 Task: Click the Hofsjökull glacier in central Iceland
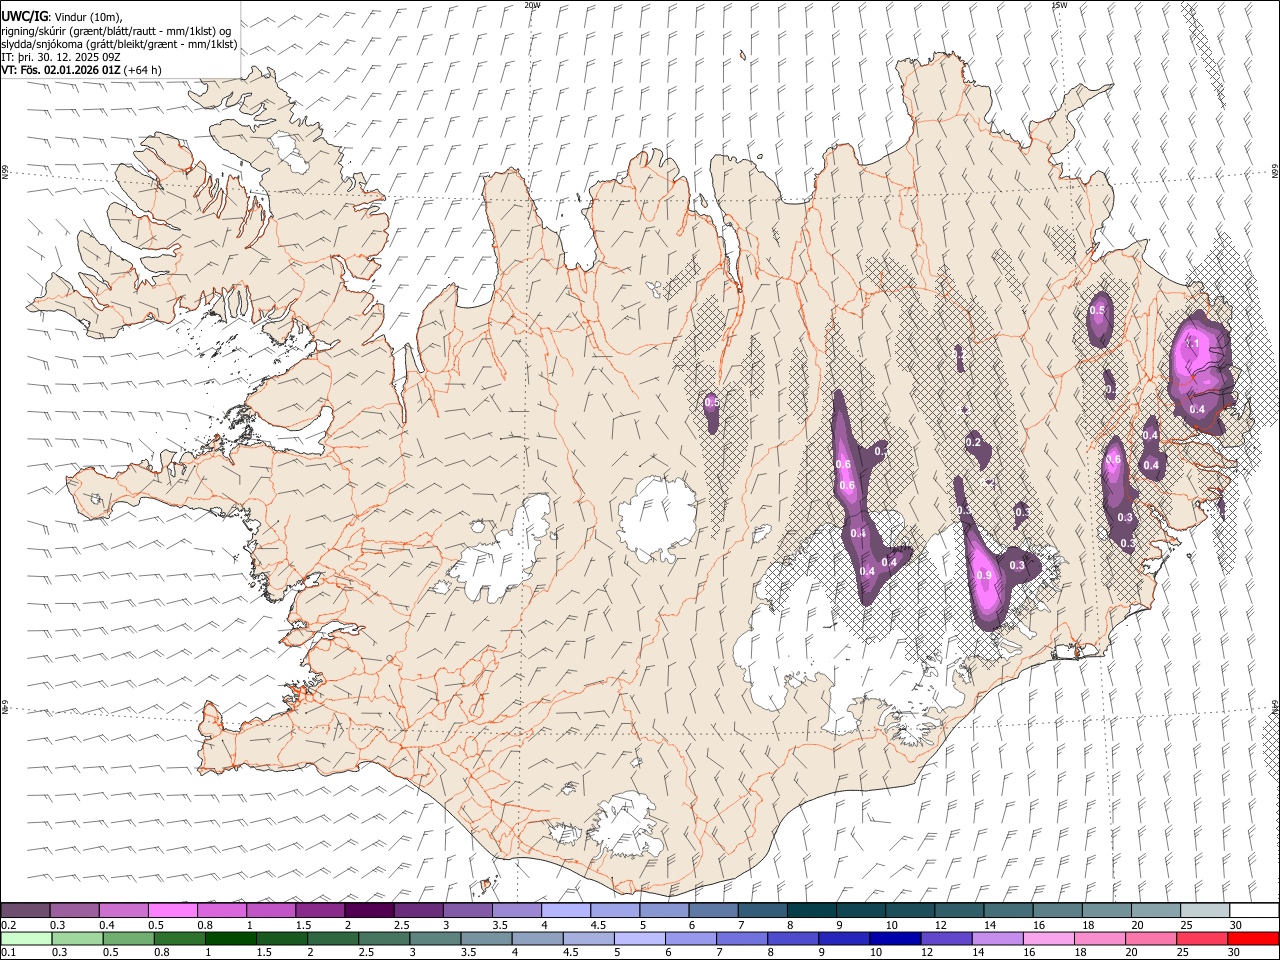pyautogui.click(x=657, y=517)
